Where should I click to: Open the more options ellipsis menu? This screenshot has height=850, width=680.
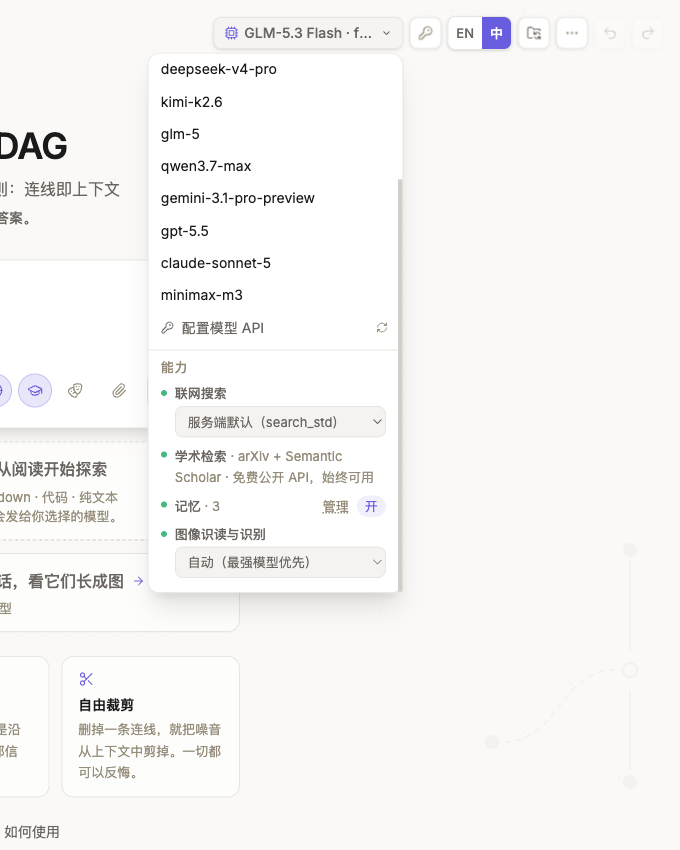pos(572,33)
